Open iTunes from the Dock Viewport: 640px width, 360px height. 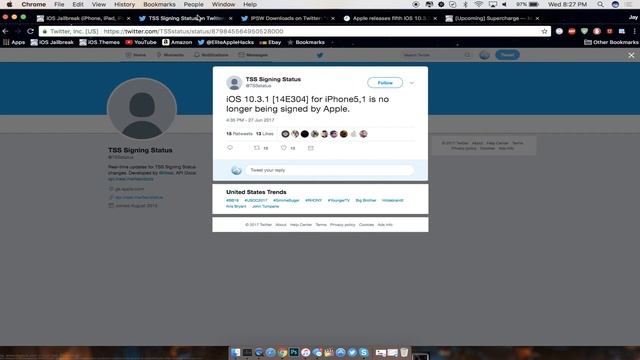pos(305,352)
